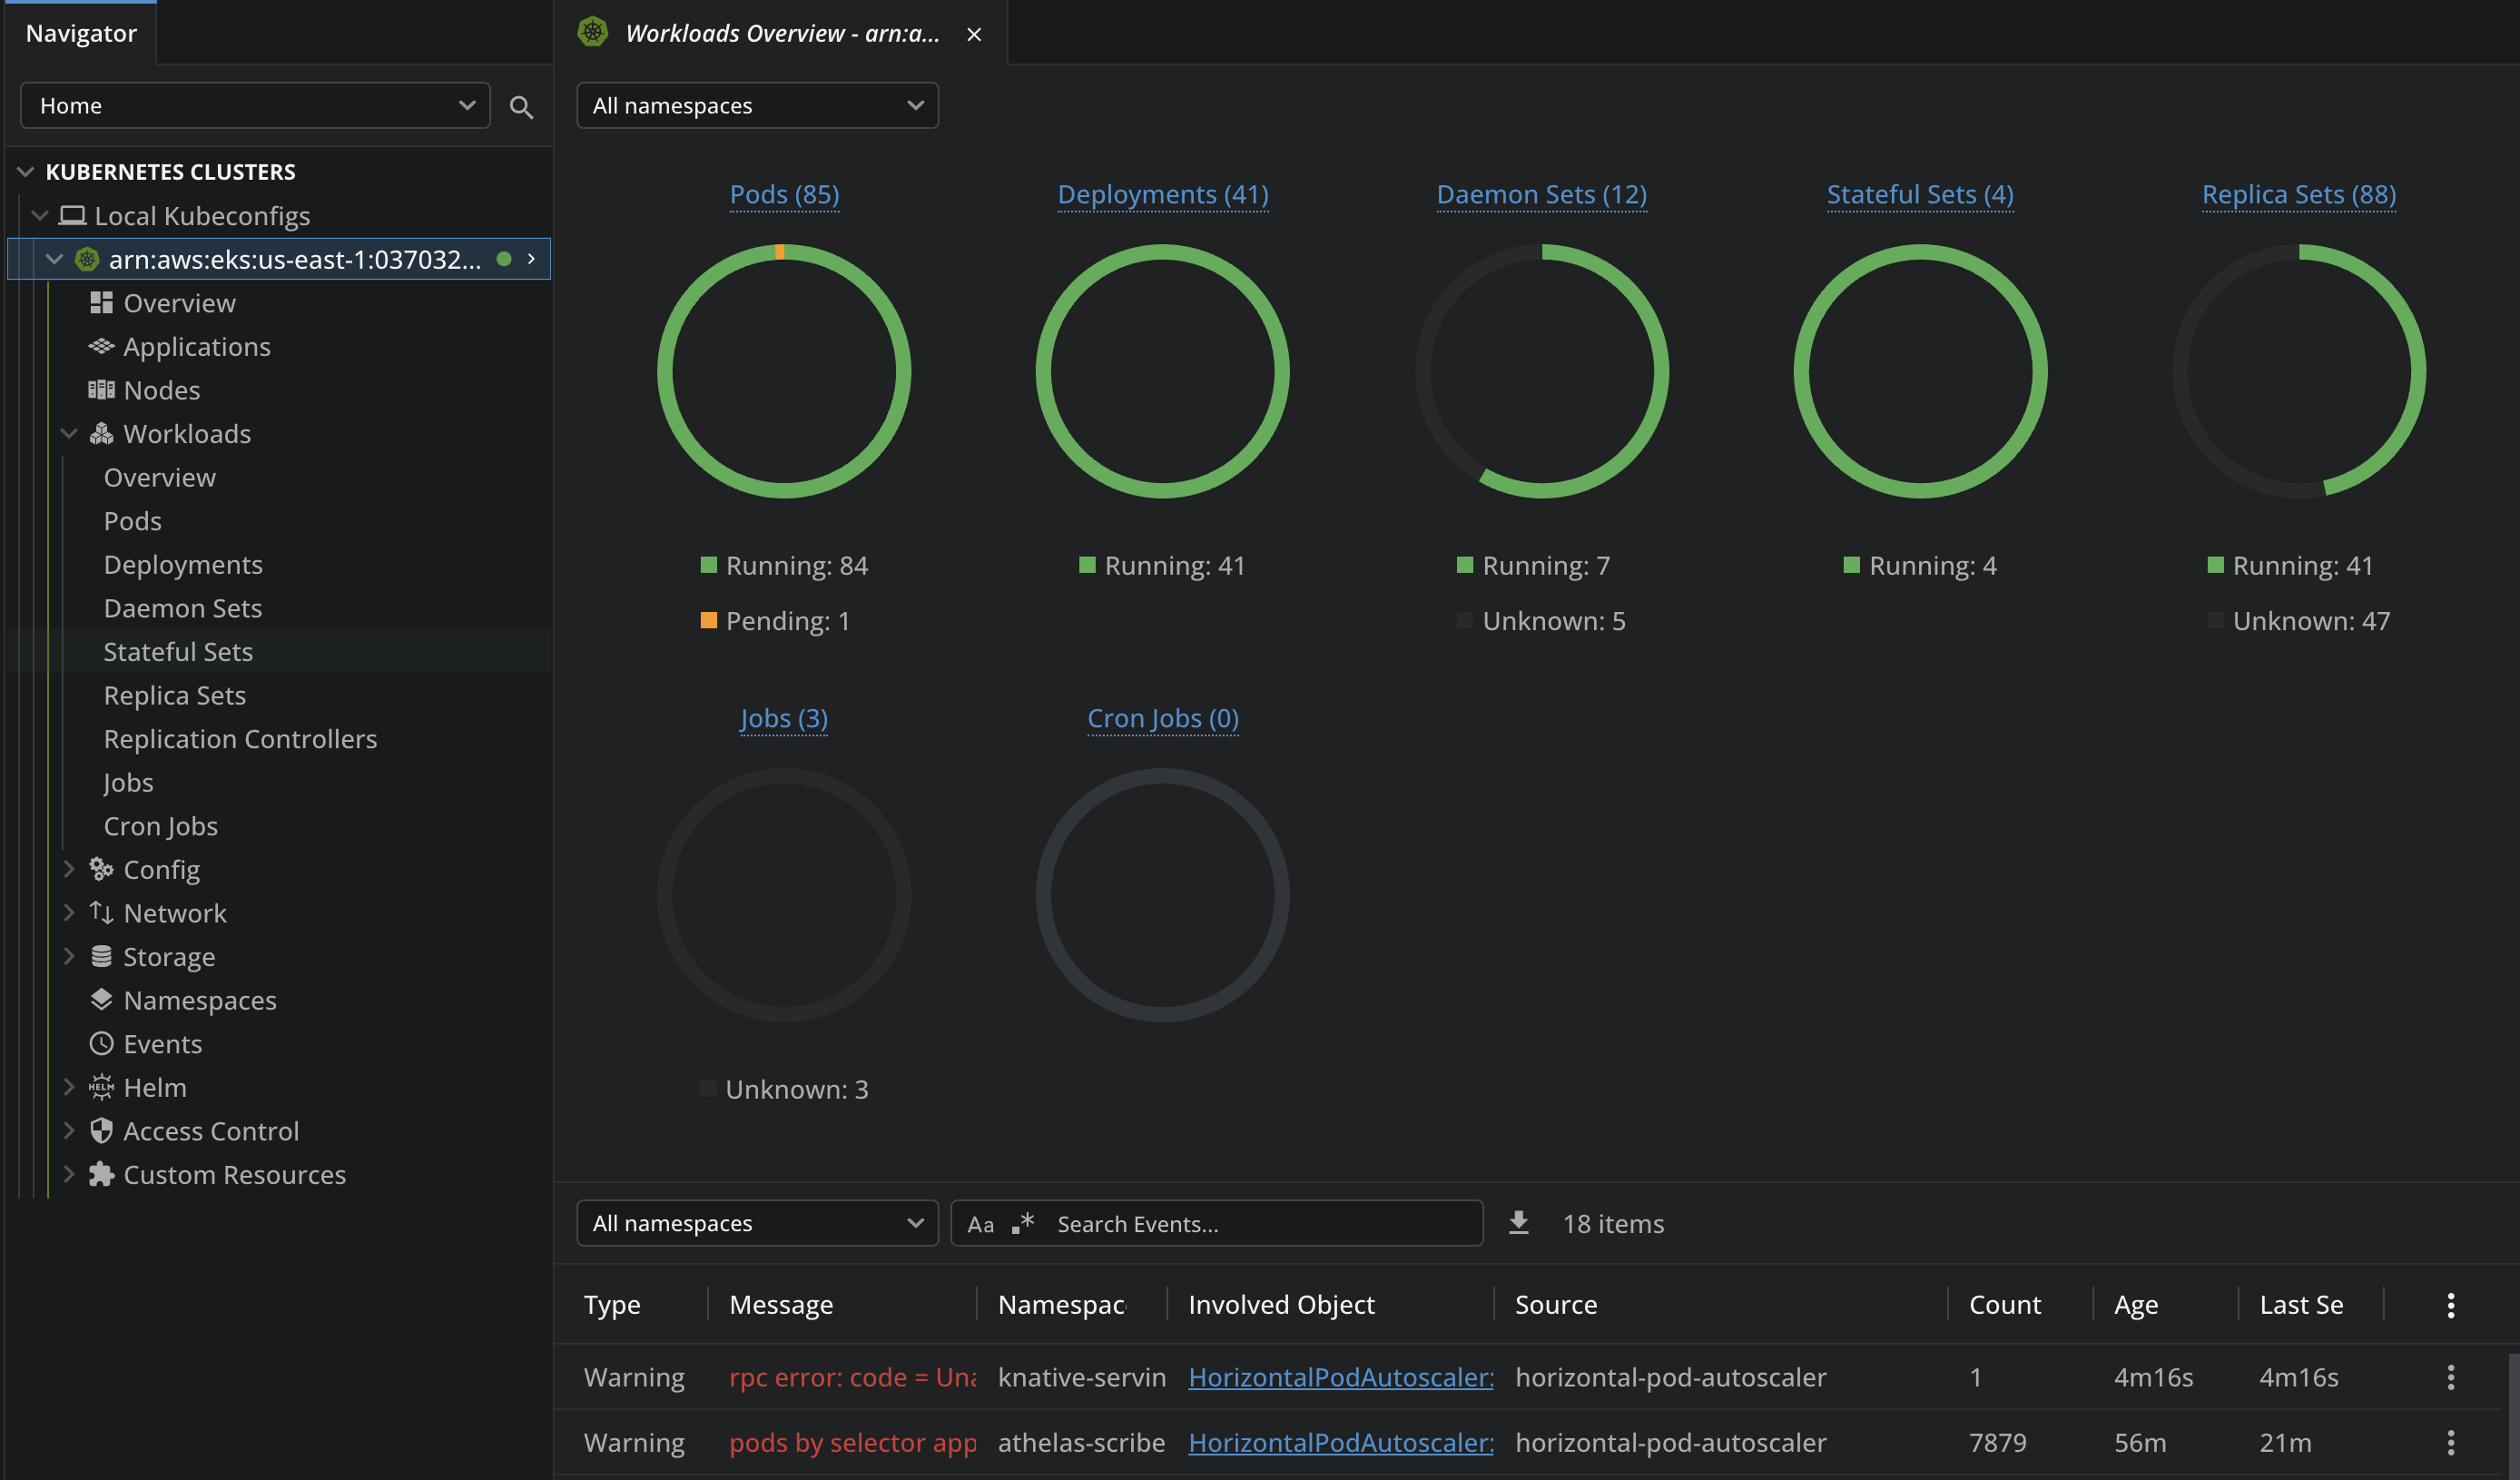Image resolution: width=2520 pixels, height=1480 pixels.
Task: Click the Storage database icon
Action: coord(101,957)
